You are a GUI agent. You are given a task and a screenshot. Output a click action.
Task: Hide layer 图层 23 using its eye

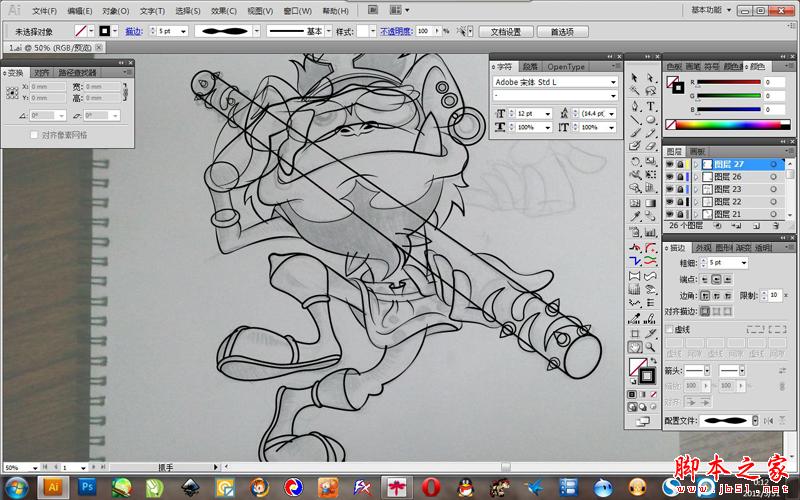670,189
